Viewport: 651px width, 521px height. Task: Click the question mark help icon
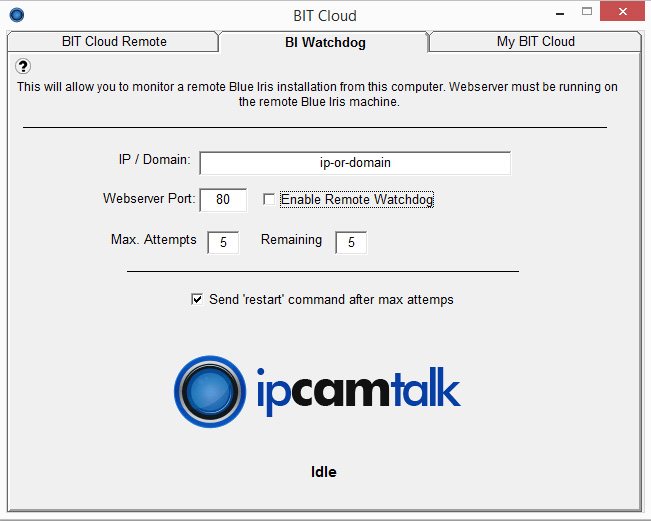click(x=24, y=66)
